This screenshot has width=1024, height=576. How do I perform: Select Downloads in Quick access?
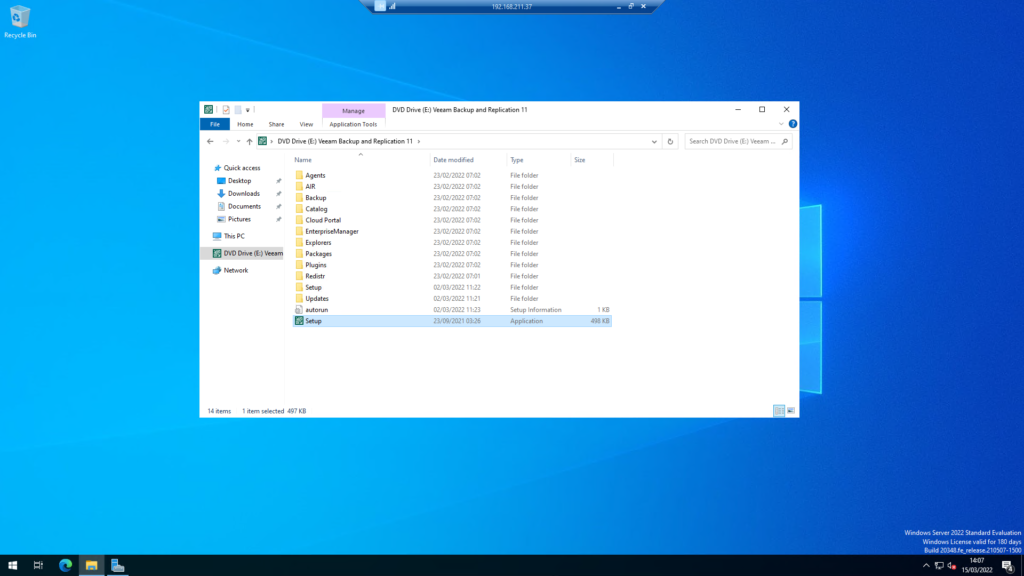[x=244, y=193]
